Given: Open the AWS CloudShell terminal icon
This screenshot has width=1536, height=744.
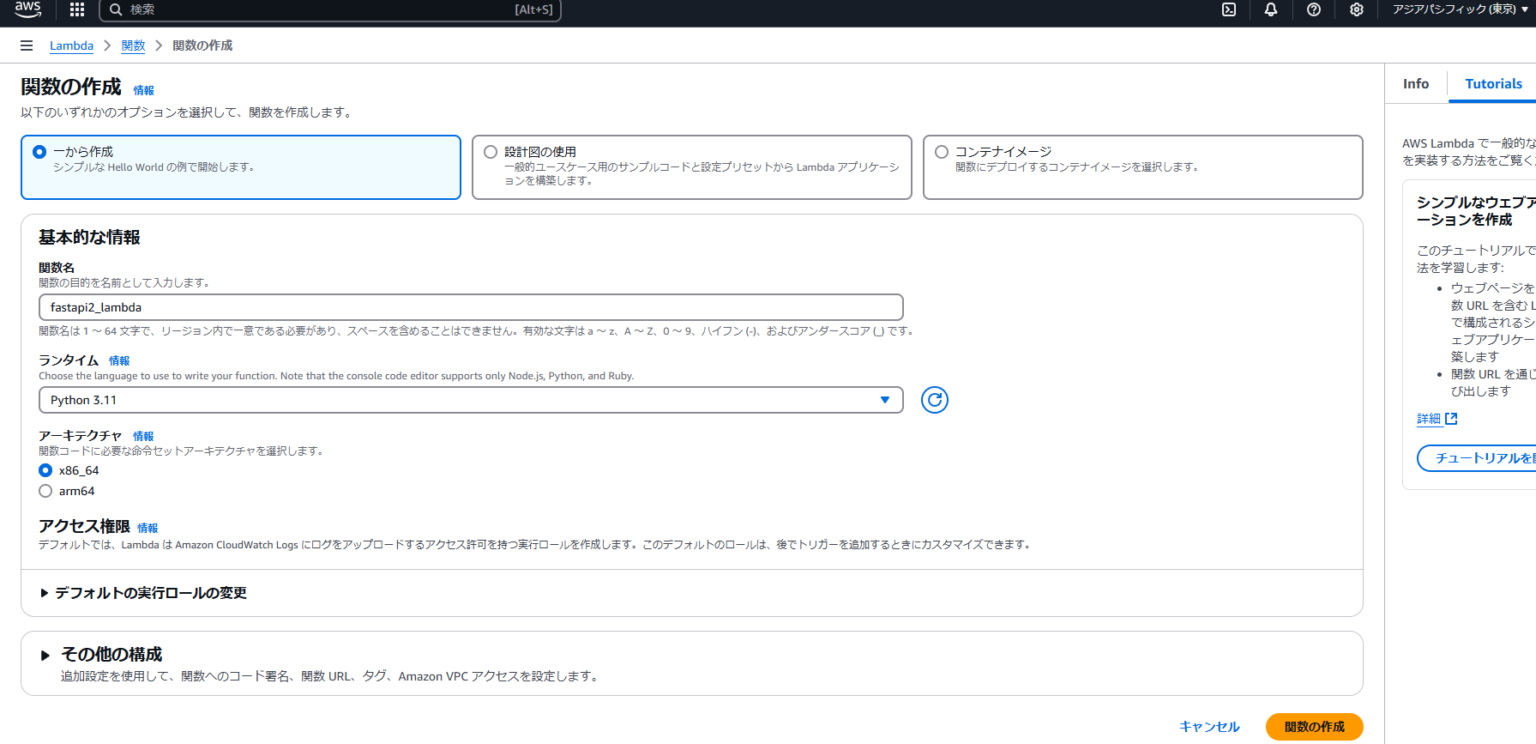Looking at the screenshot, I should point(1229,10).
